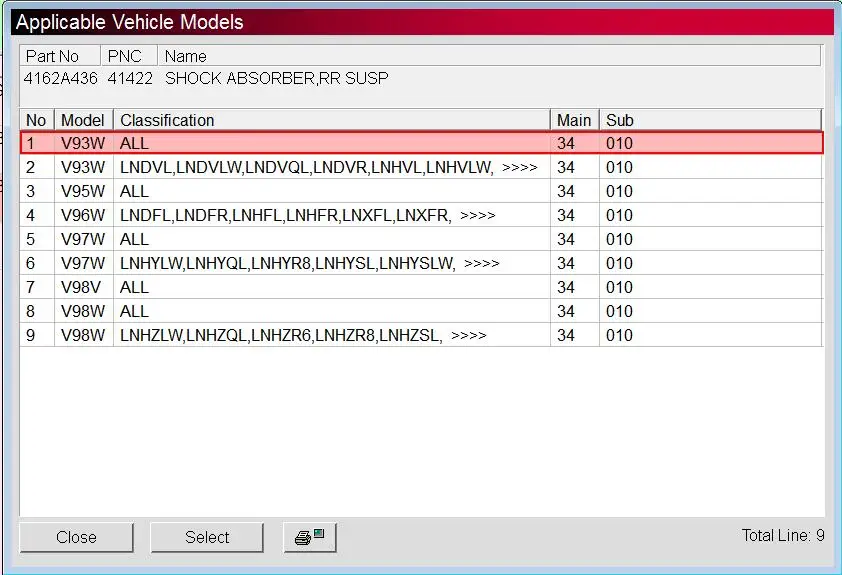This screenshot has width=842, height=575.
Task: Expand the truncated classification list starting with LNDVL
Action: coord(519,168)
